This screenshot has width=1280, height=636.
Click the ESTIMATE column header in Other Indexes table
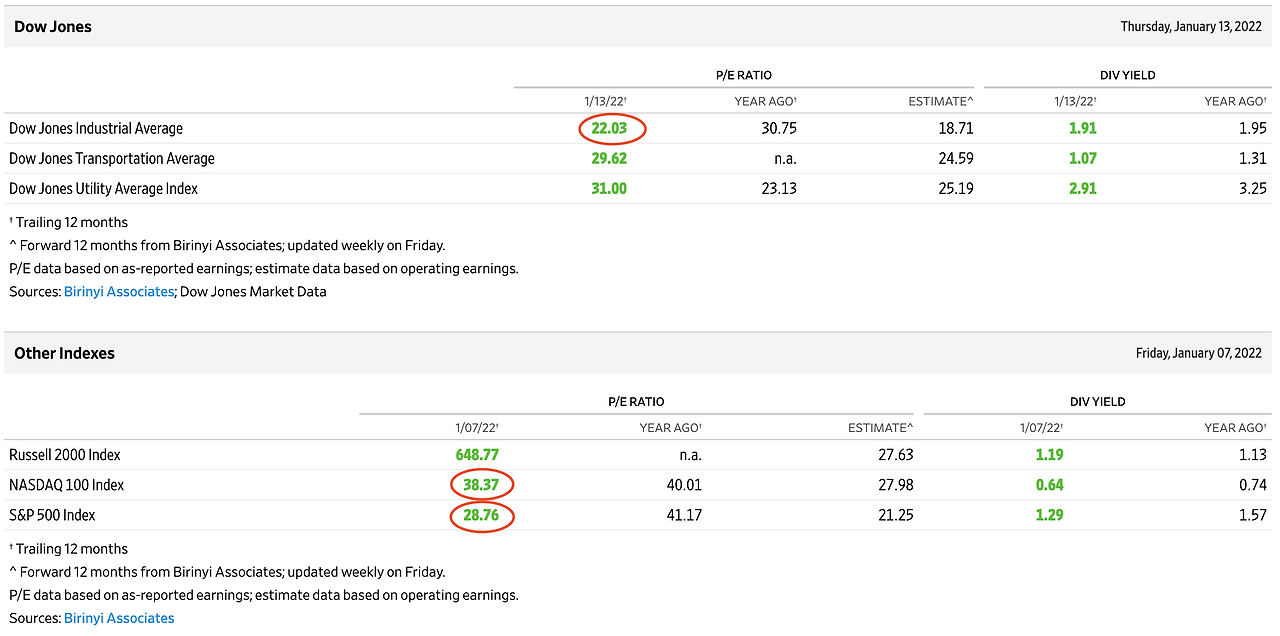[881, 427]
